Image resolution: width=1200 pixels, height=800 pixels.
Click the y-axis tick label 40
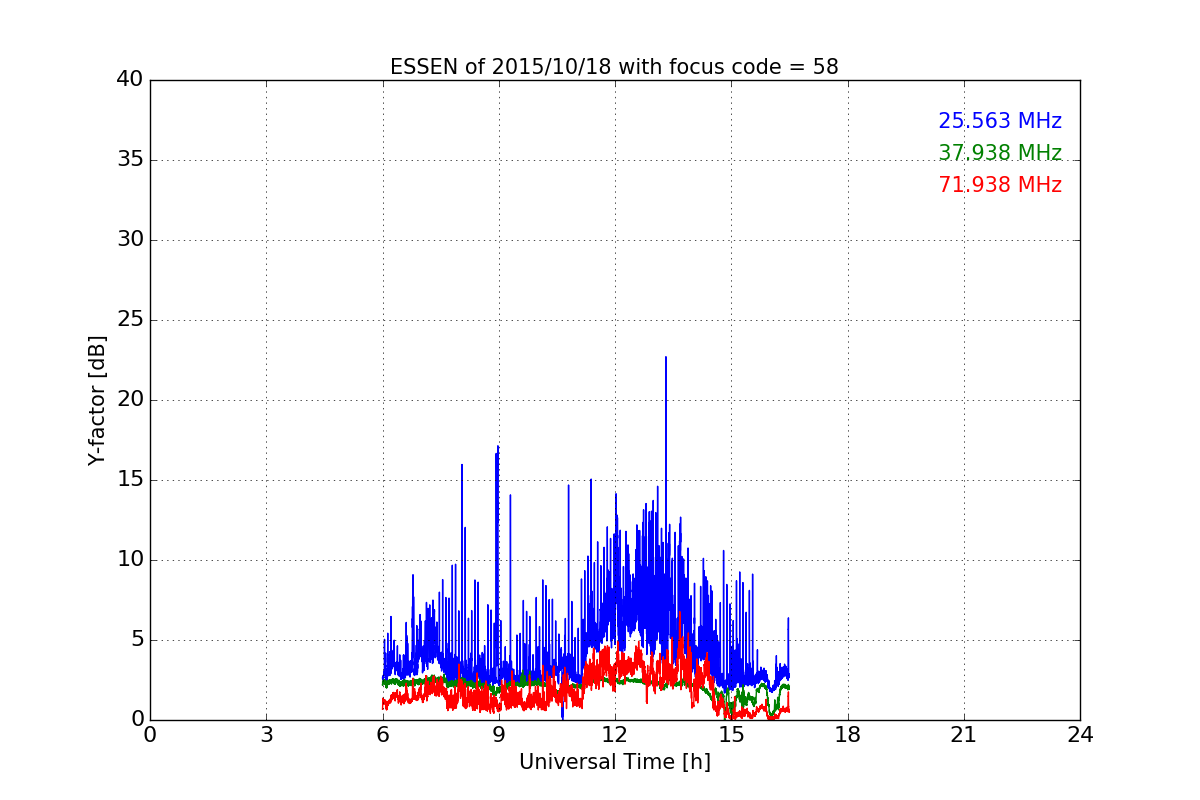click(x=130, y=80)
